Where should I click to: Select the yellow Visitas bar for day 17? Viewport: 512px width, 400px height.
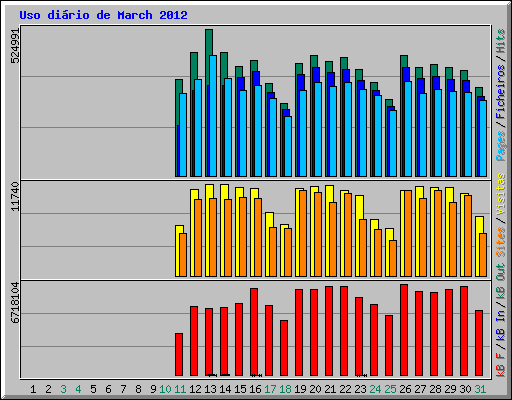point(268,244)
